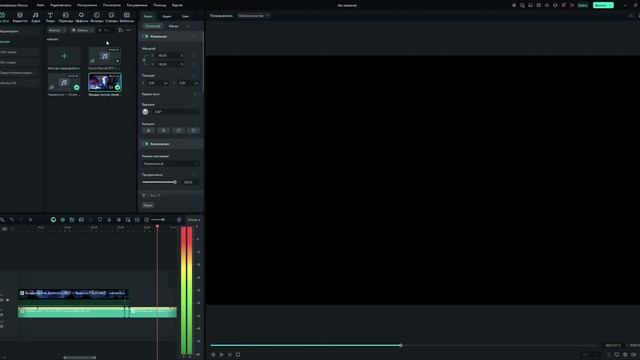Click the flip vertical button in the properties panel
The image size is (640, 360).
(x=163, y=131)
